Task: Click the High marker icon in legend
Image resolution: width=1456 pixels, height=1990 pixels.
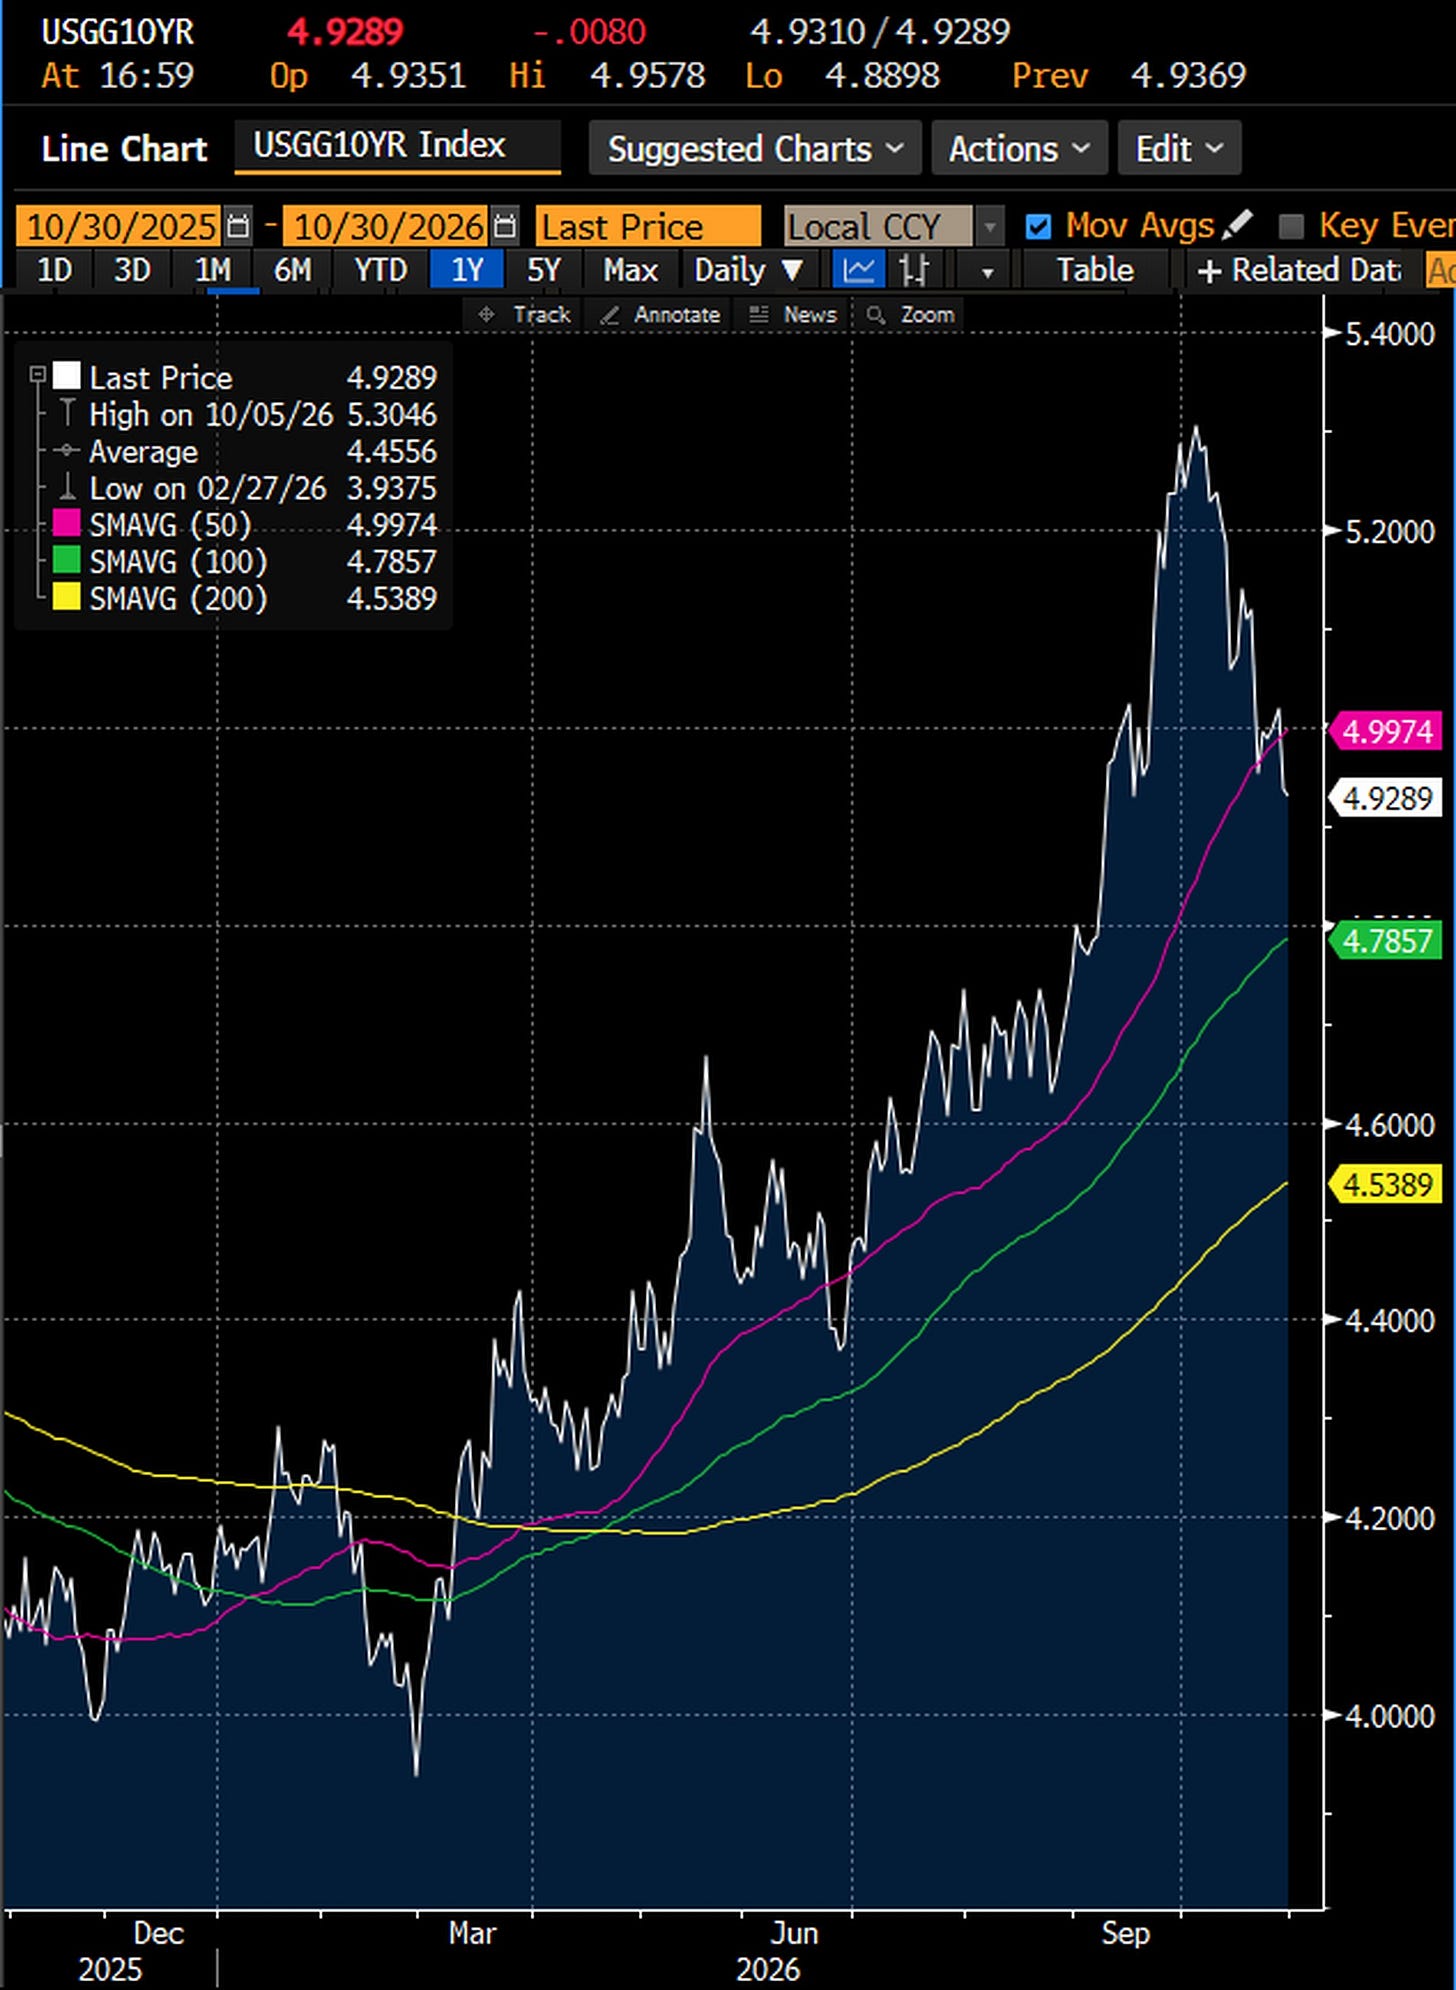Action: tap(67, 414)
